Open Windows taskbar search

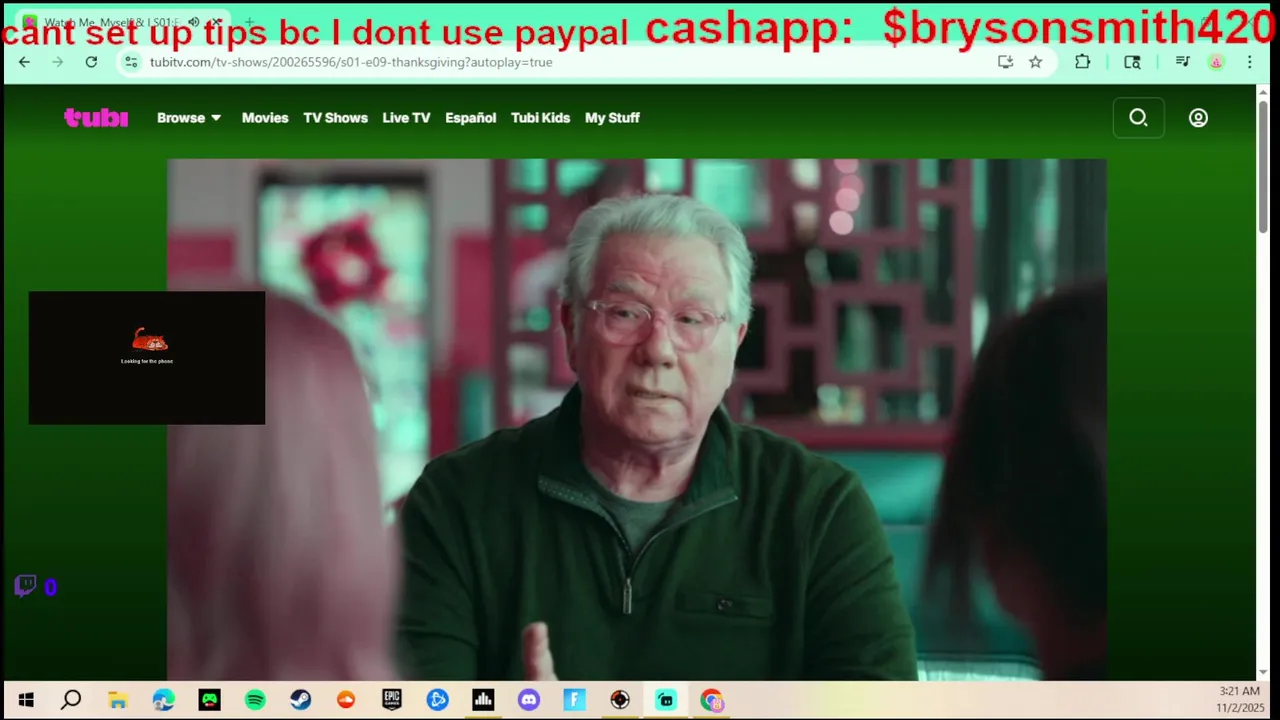pos(71,700)
